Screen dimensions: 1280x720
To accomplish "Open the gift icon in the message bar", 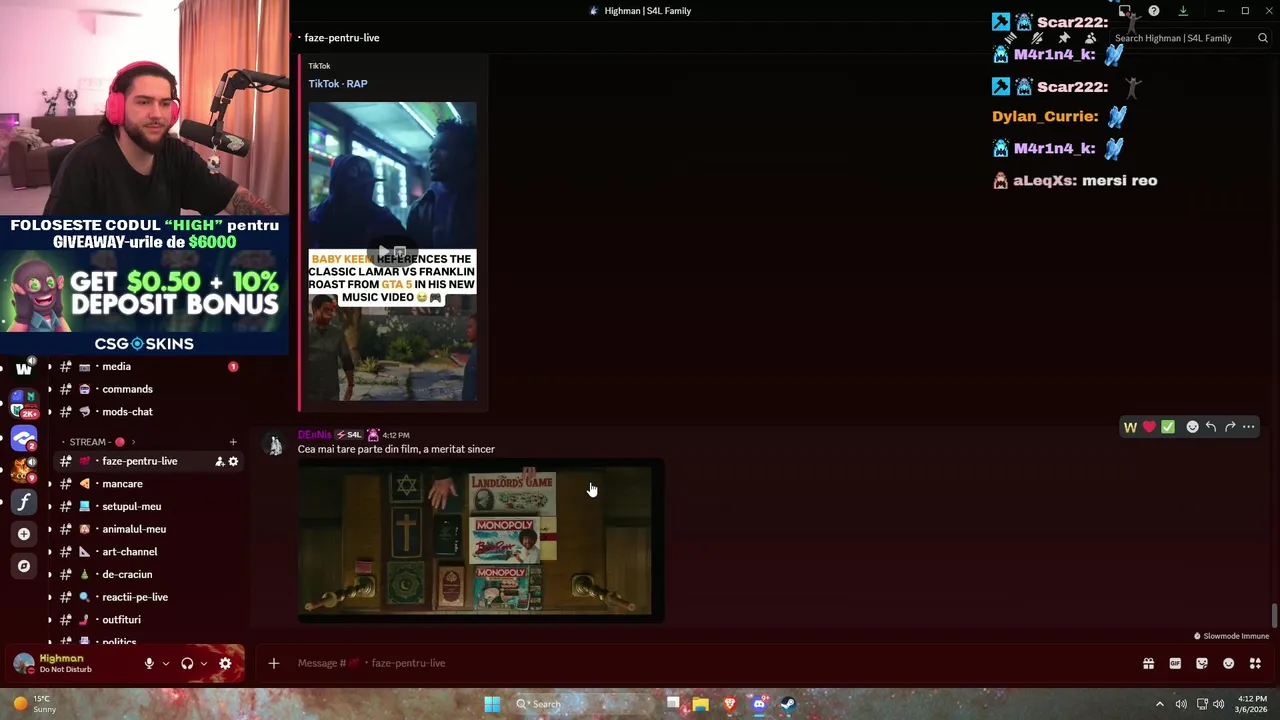I will 1148,663.
